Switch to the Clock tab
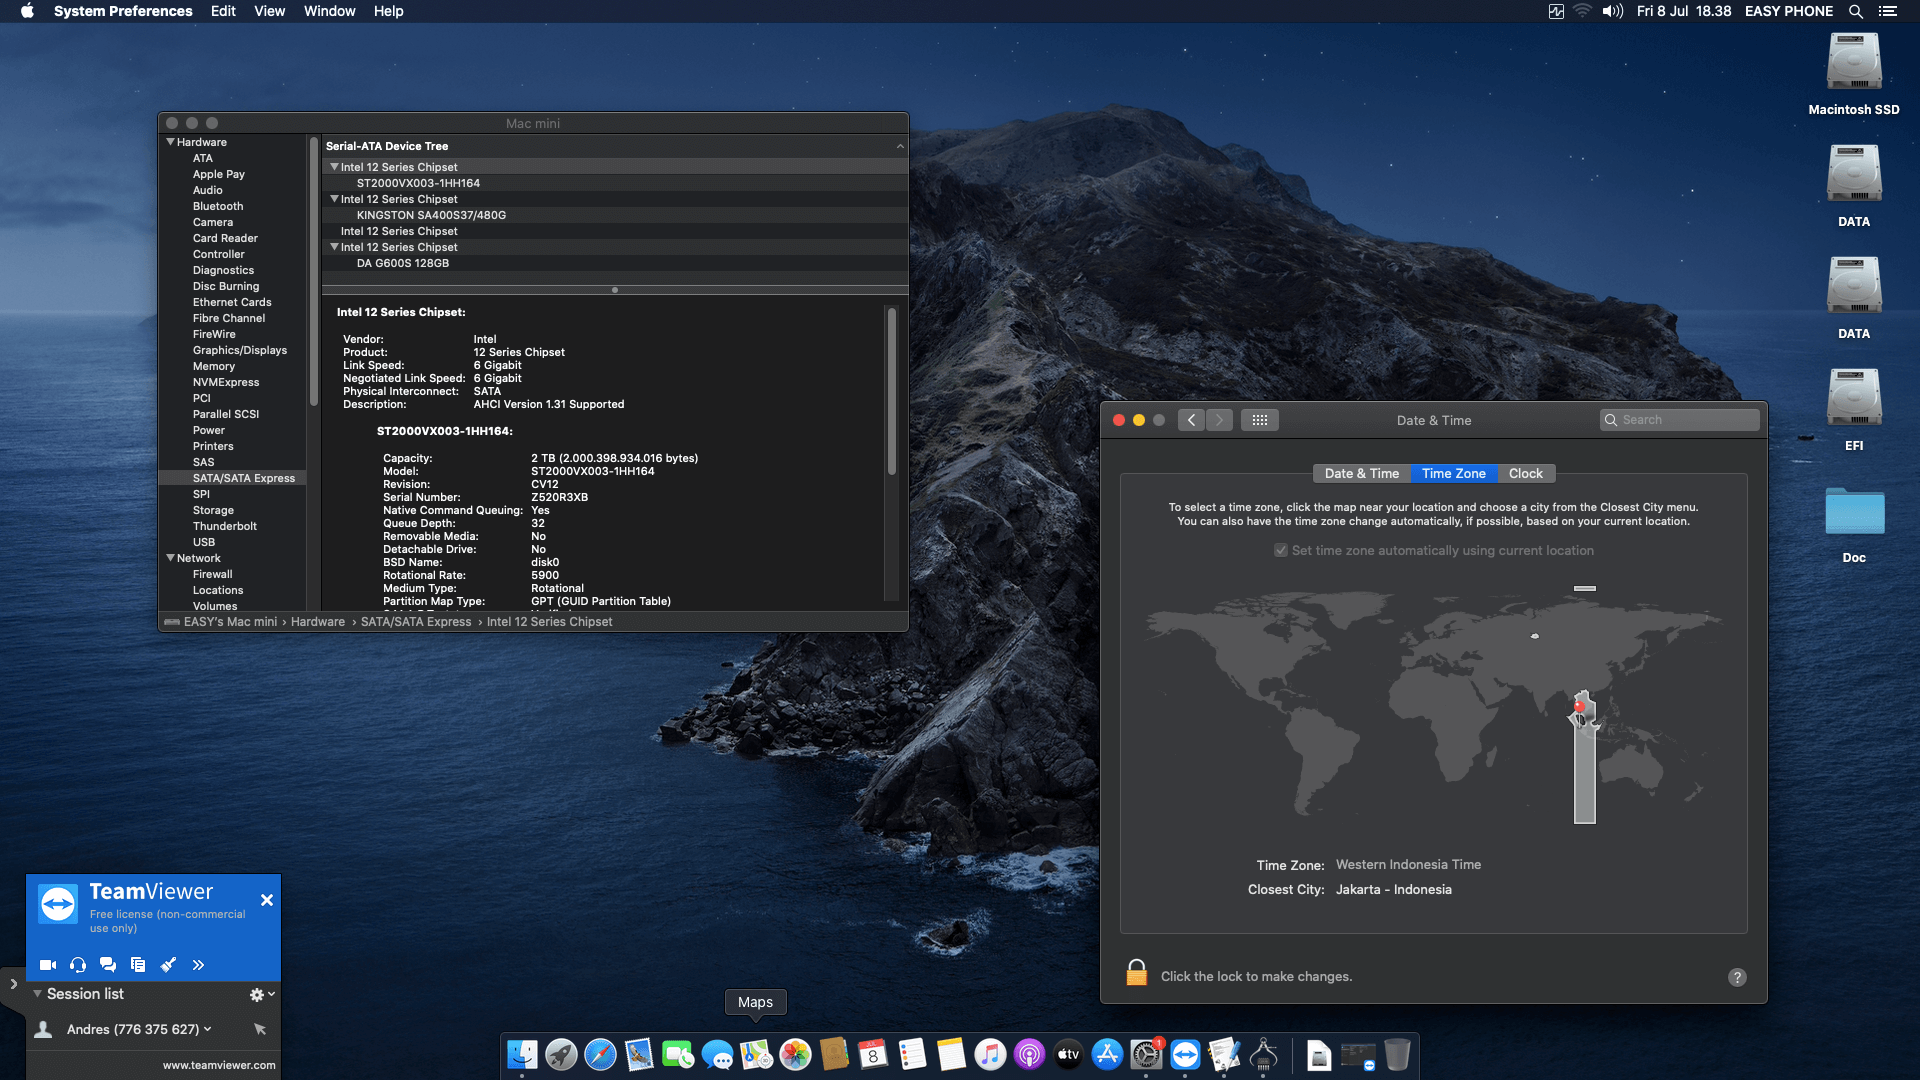 pos(1525,474)
